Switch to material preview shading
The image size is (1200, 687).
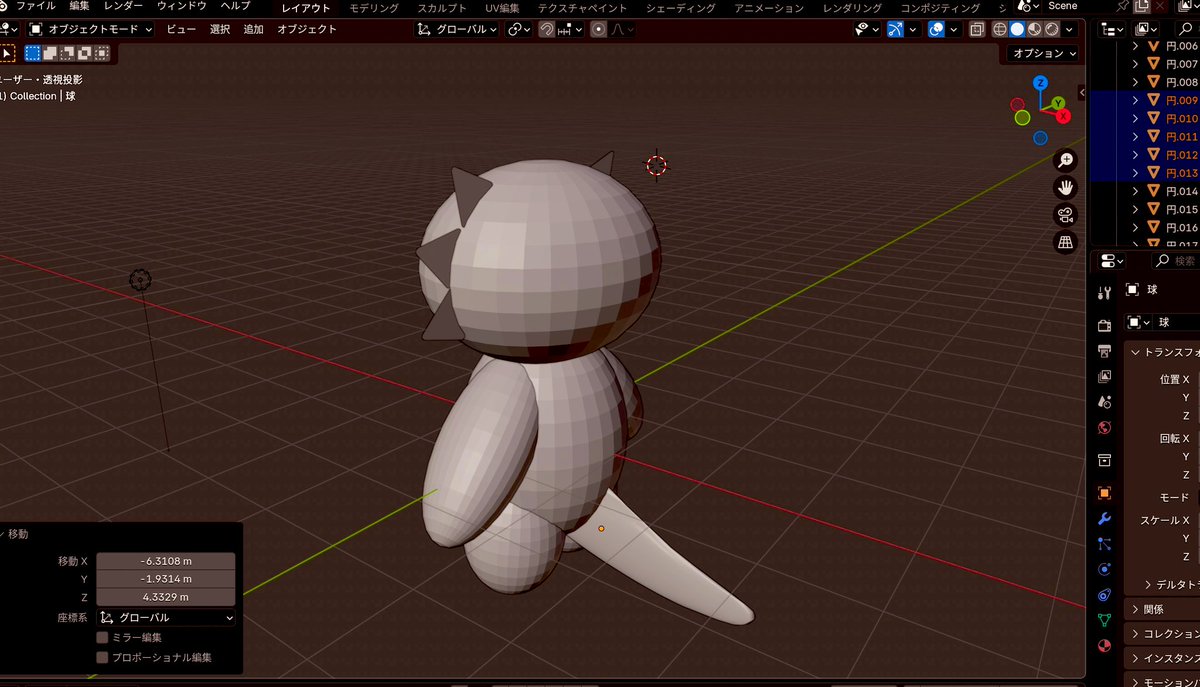tap(1034, 29)
